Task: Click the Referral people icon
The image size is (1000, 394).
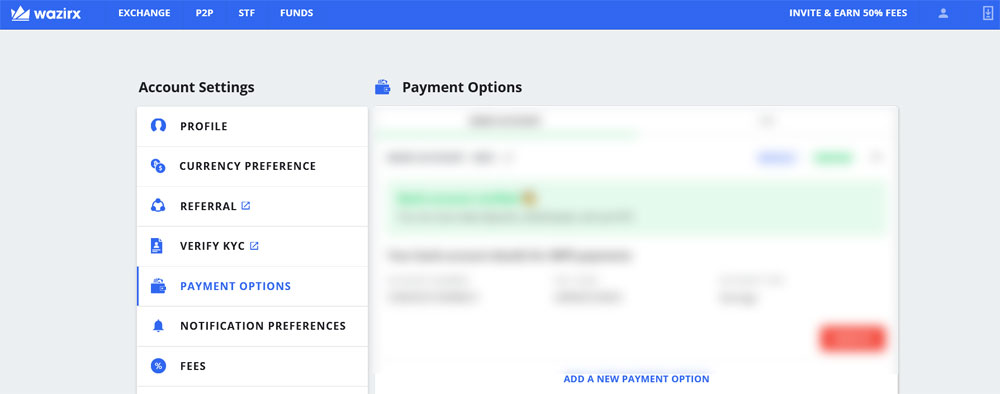Action: pyautogui.click(x=158, y=206)
